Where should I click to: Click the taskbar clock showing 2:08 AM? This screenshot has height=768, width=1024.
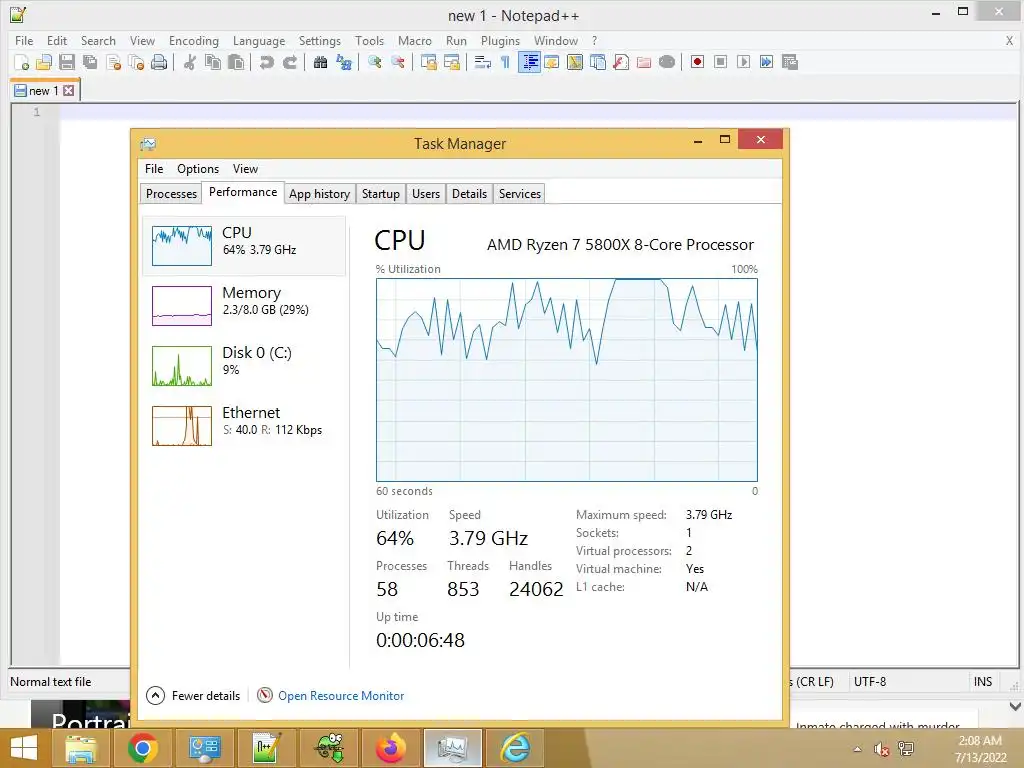980,749
